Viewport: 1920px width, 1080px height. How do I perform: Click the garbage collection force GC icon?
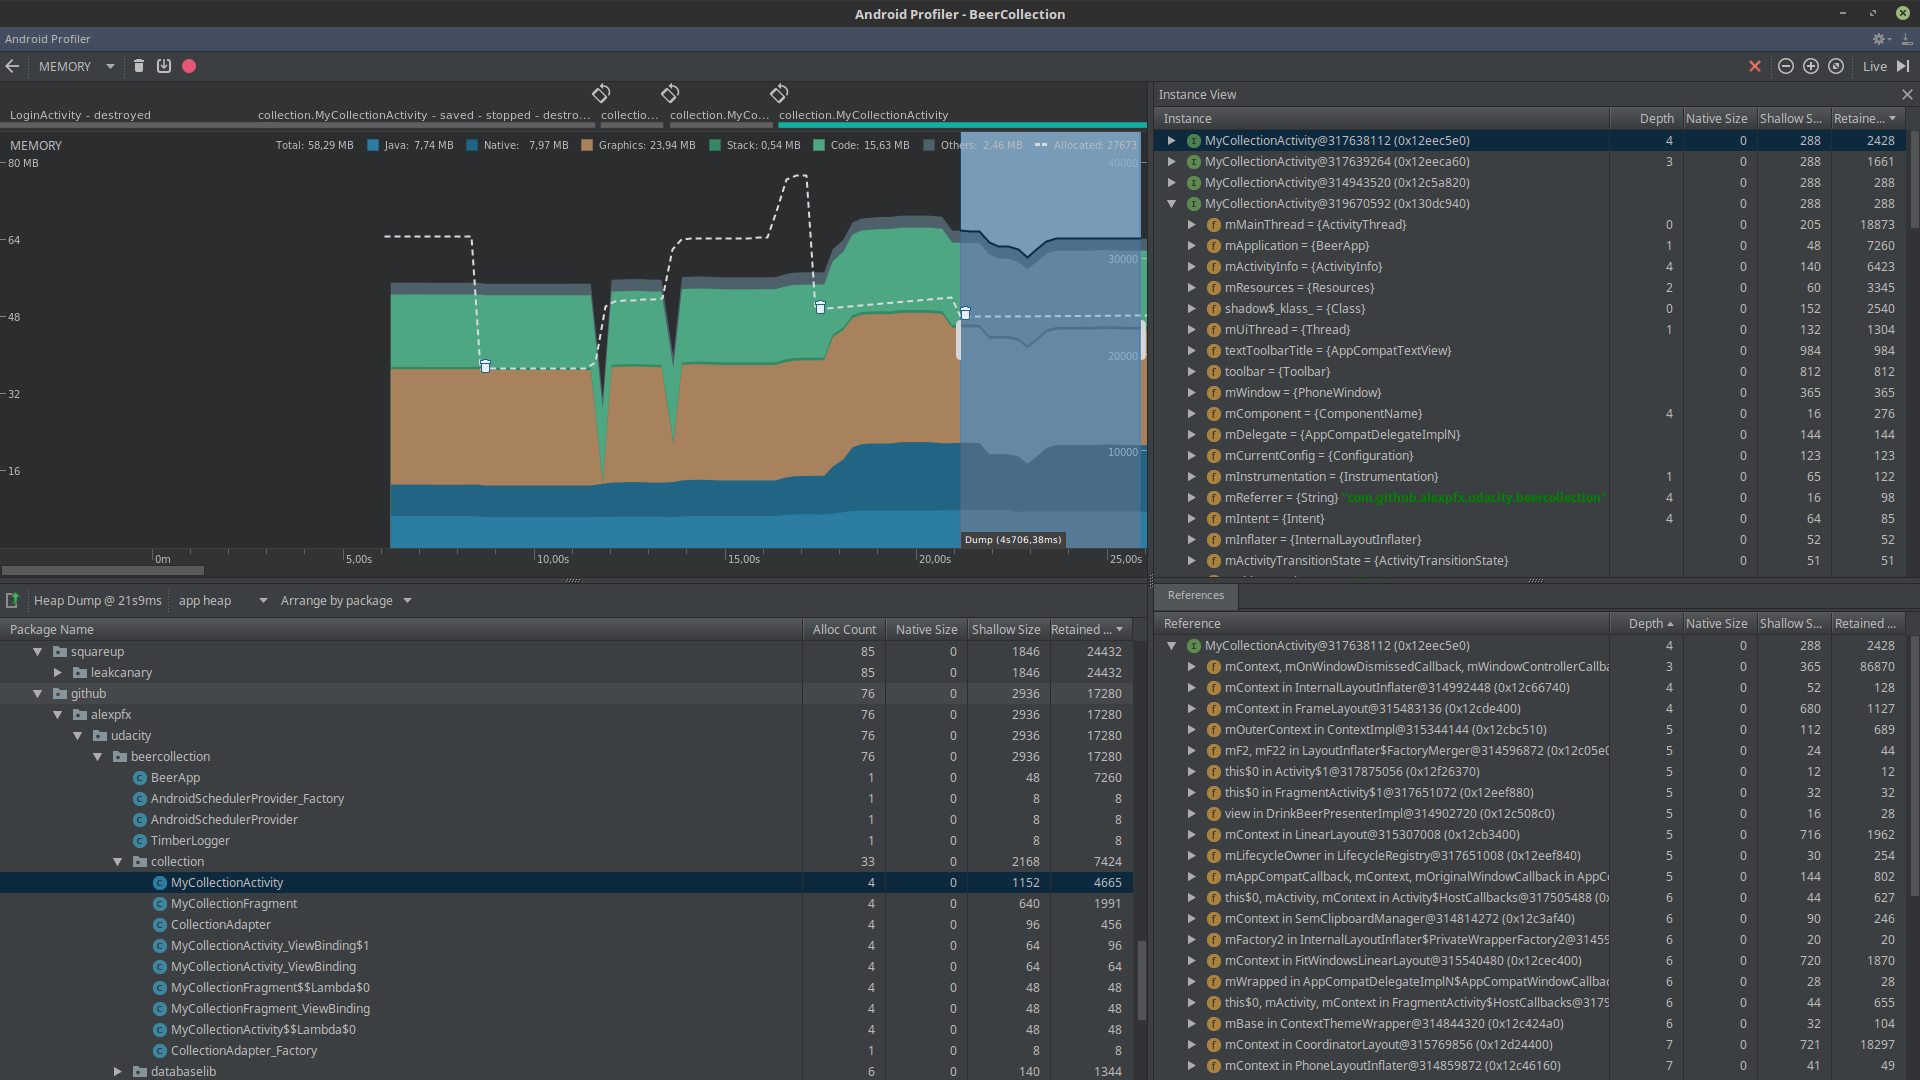point(137,66)
